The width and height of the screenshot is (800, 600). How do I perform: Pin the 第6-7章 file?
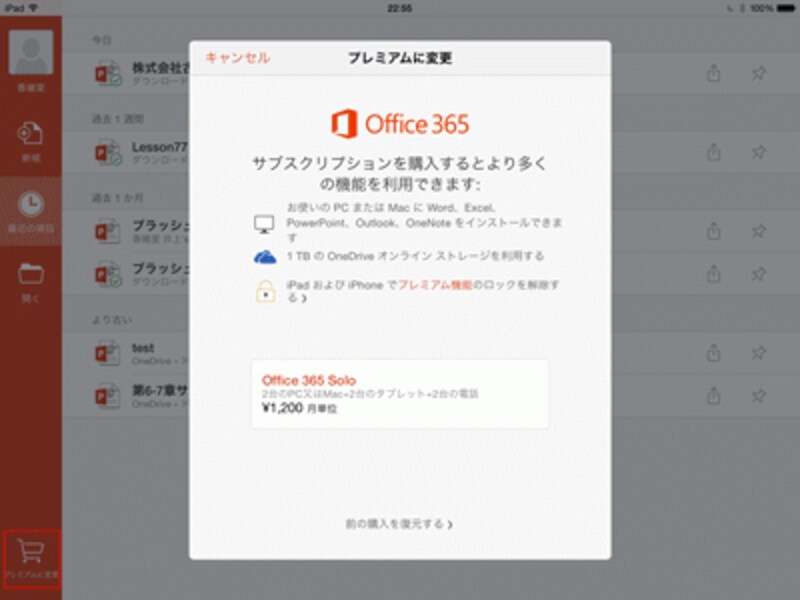(759, 395)
